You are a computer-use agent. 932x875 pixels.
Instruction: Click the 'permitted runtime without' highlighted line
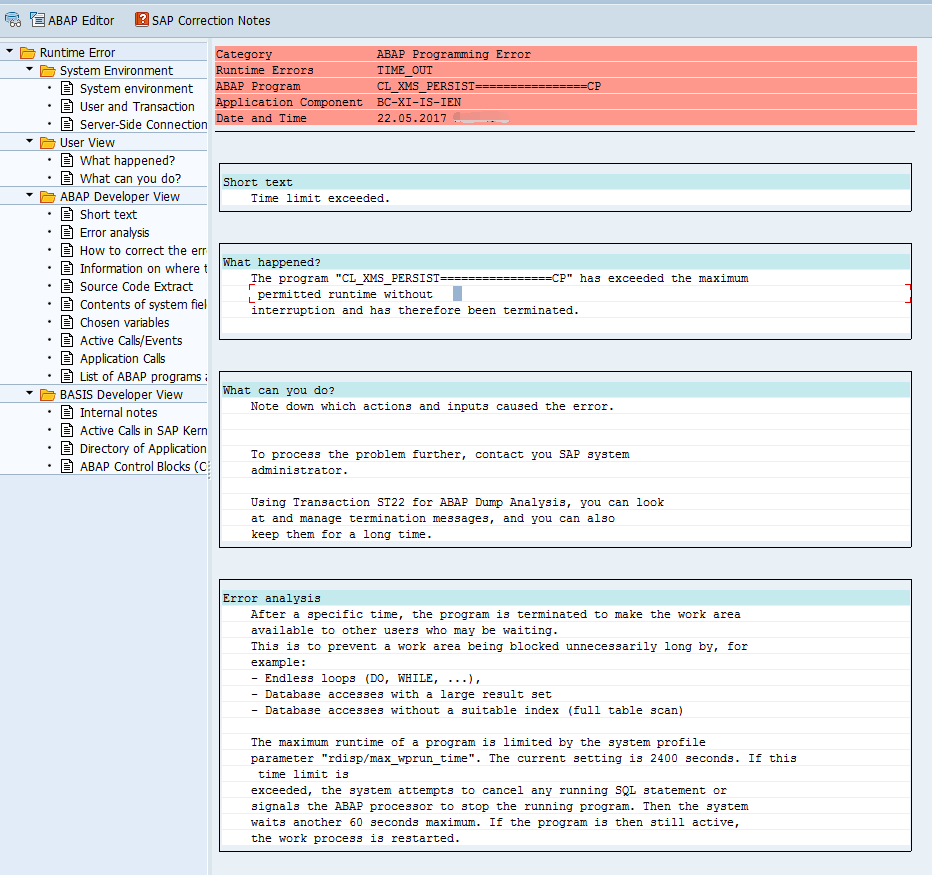click(345, 294)
